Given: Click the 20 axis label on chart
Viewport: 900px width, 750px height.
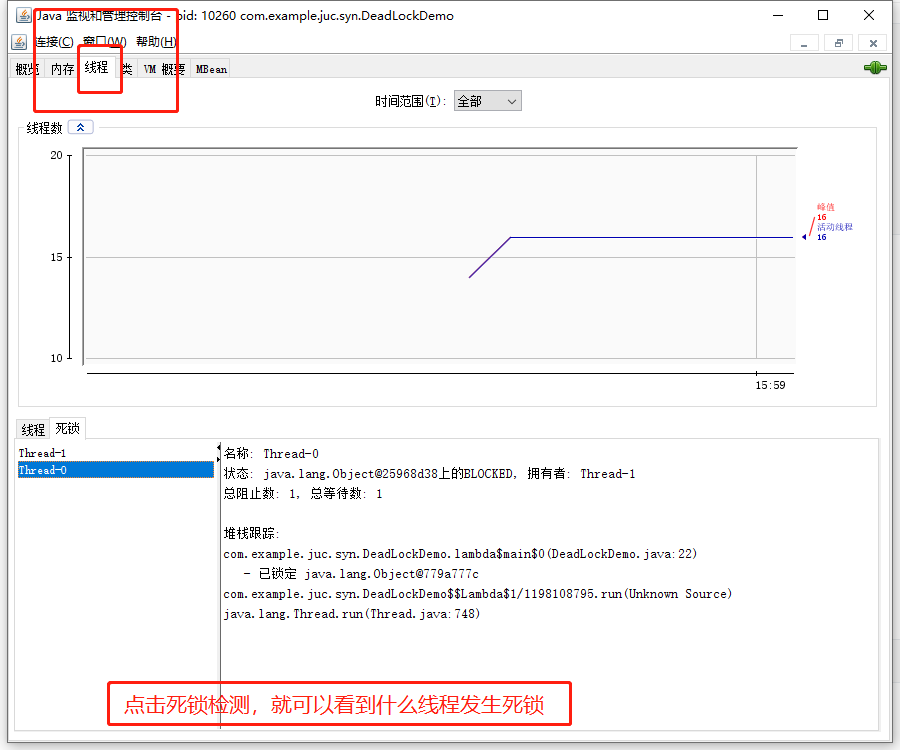Looking at the screenshot, I should point(56,155).
